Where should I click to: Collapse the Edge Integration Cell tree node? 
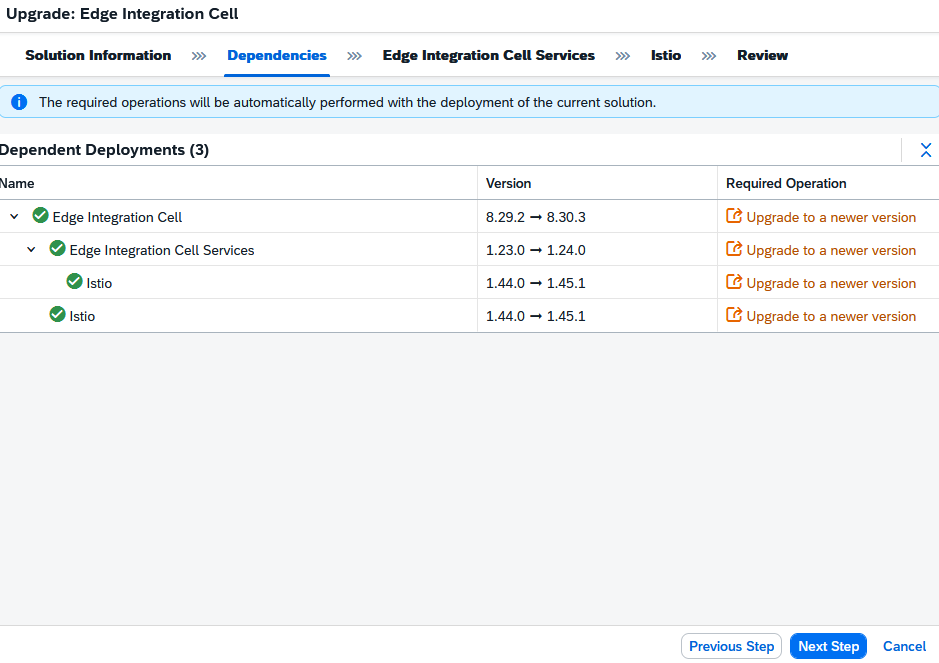[14, 216]
